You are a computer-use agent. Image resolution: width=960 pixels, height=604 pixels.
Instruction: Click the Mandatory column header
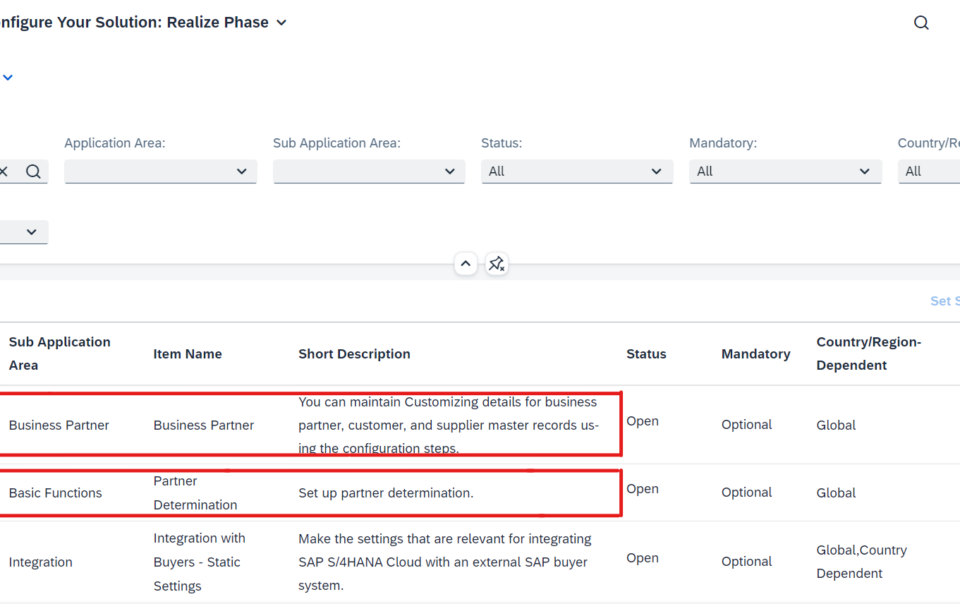tap(756, 354)
